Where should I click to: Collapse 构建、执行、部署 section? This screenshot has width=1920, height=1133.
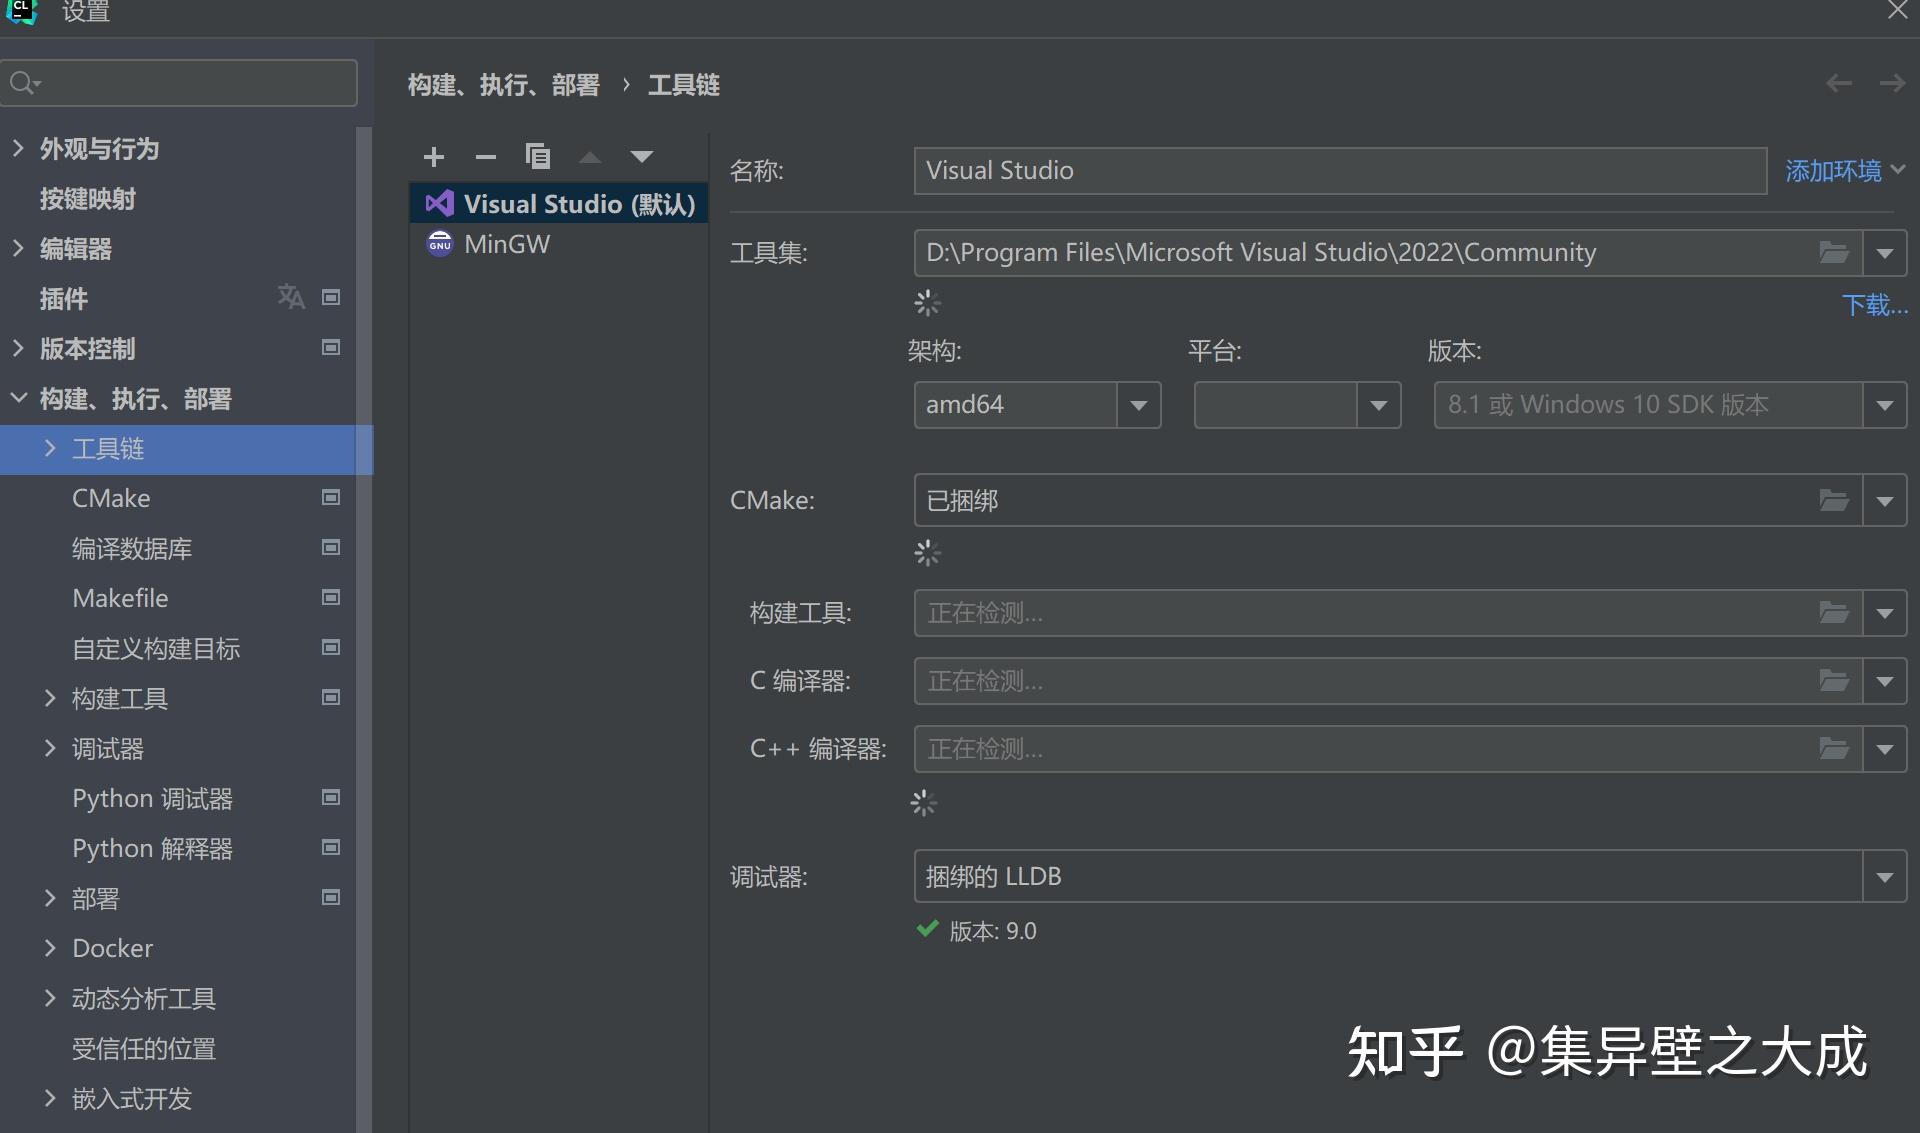18,399
